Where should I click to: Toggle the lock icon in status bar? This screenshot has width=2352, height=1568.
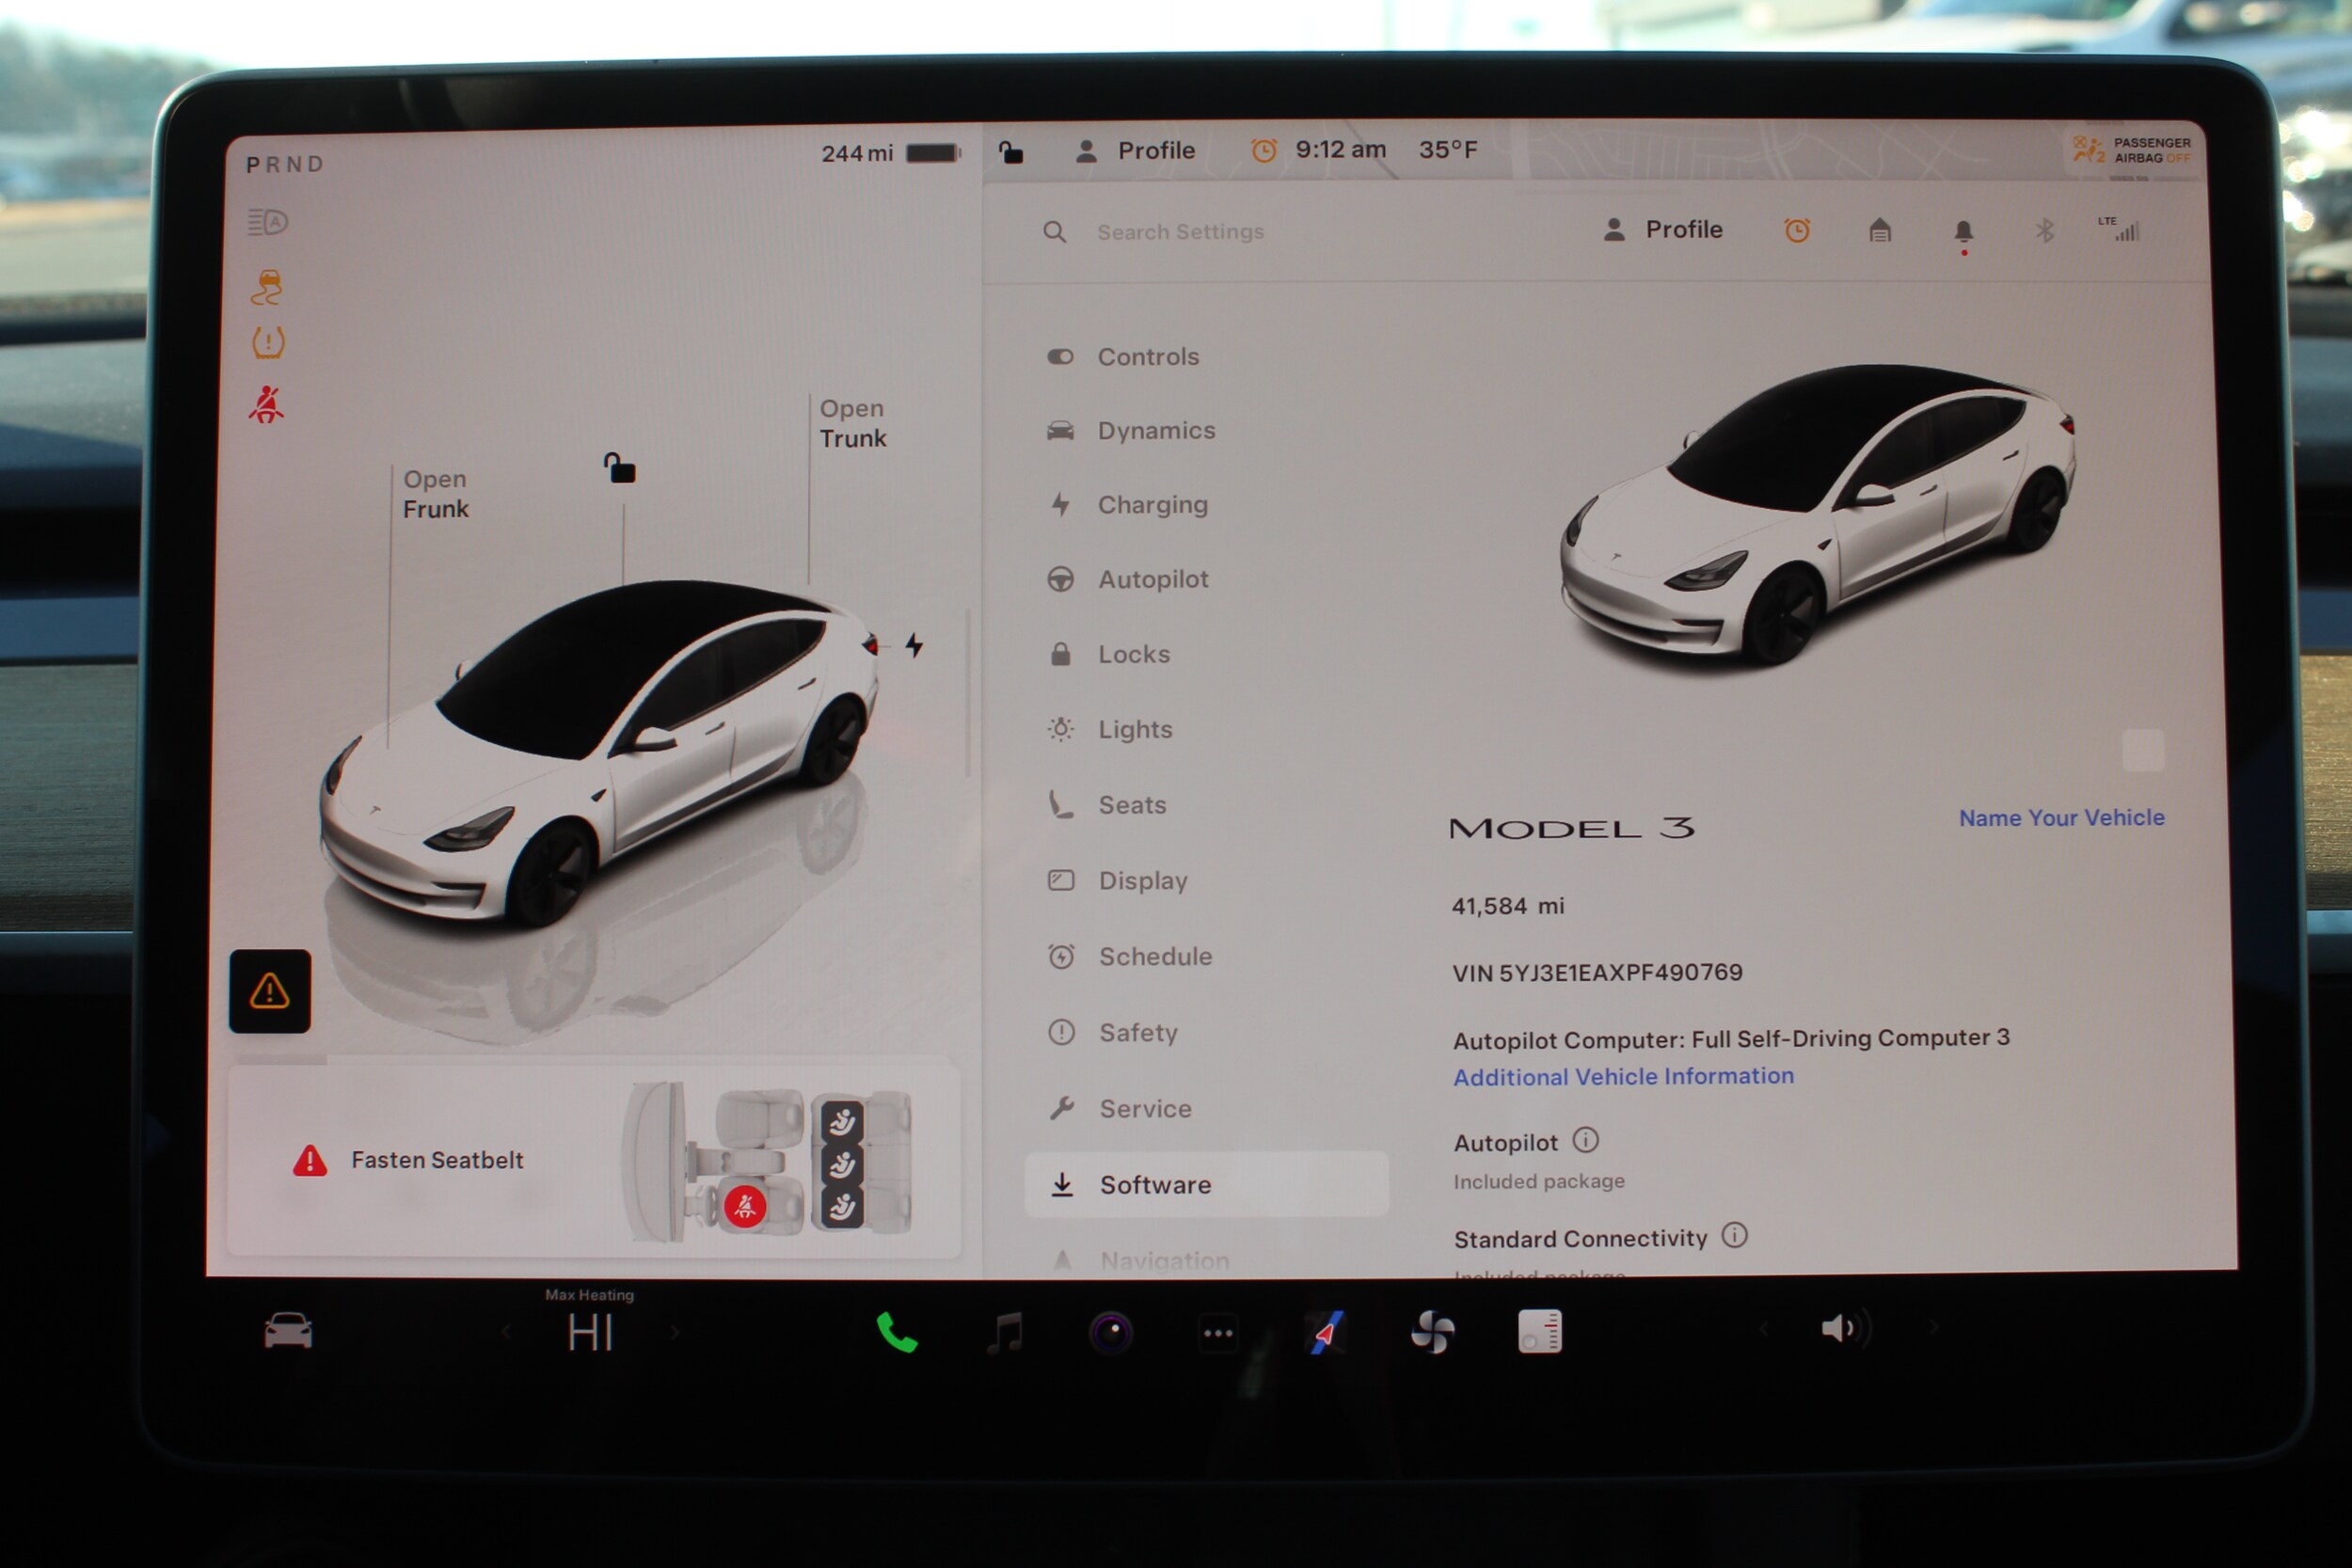(1011, 152)
